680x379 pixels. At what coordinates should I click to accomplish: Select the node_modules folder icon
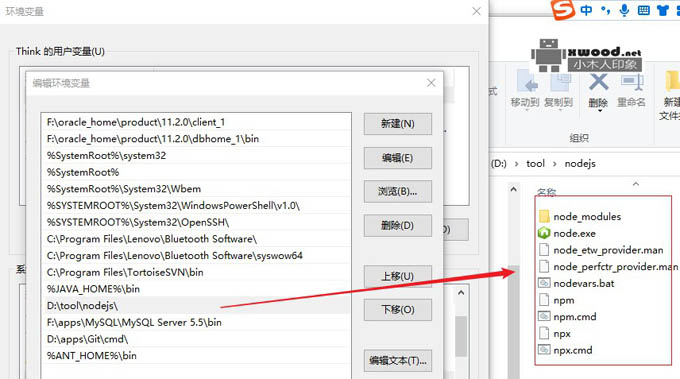[544, 216]
